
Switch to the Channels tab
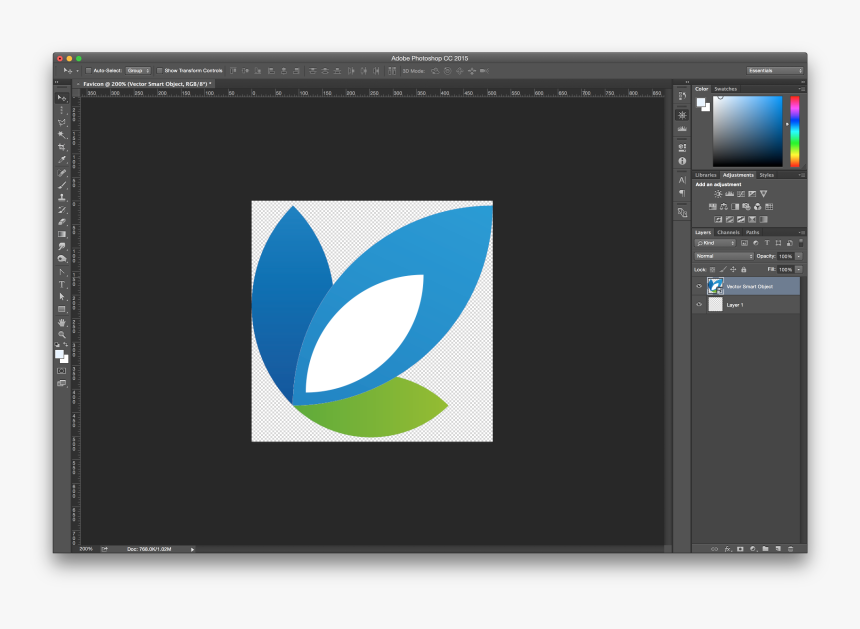[x=728, y=233]
